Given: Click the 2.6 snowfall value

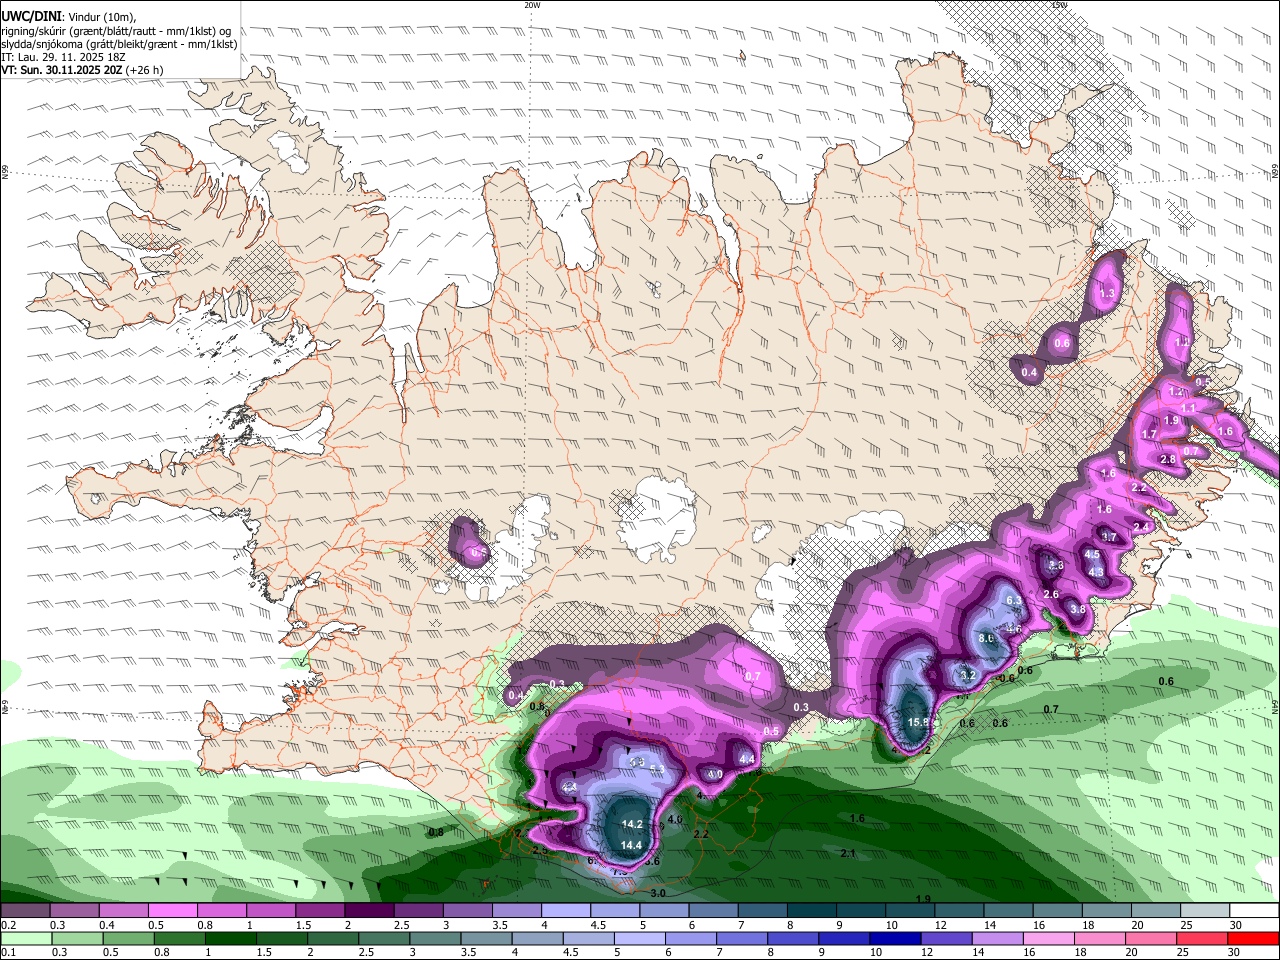Looking at the screenshot, I should pos(1050,594).
